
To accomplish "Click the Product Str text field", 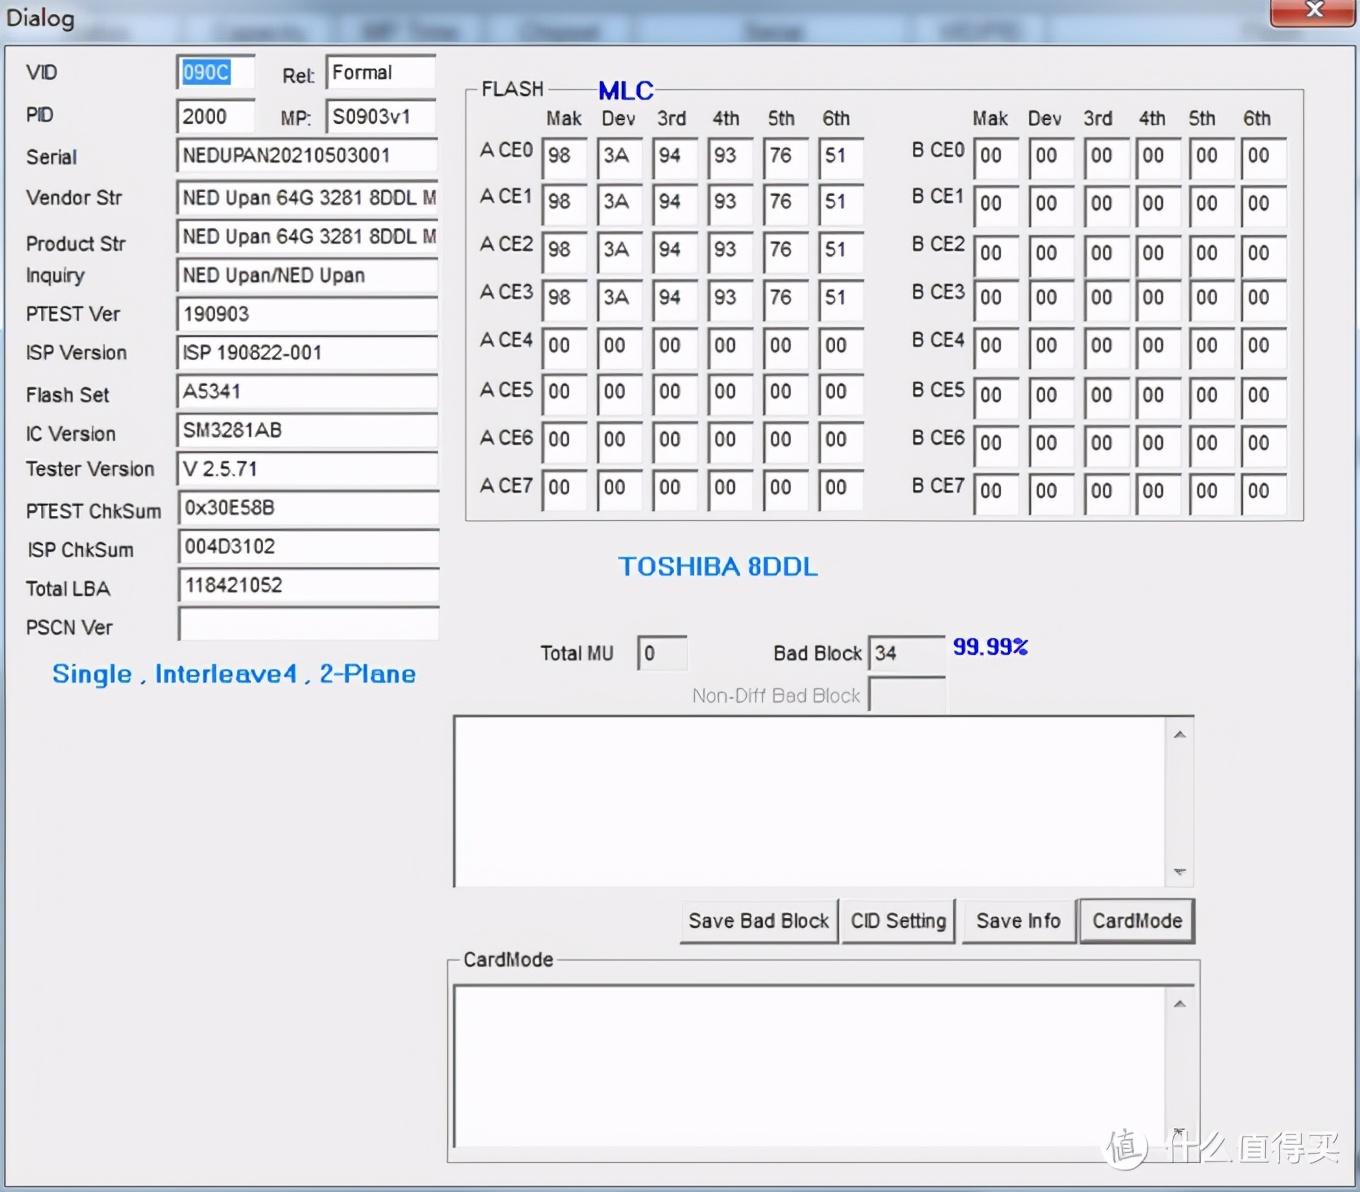I will click(306, 237).
